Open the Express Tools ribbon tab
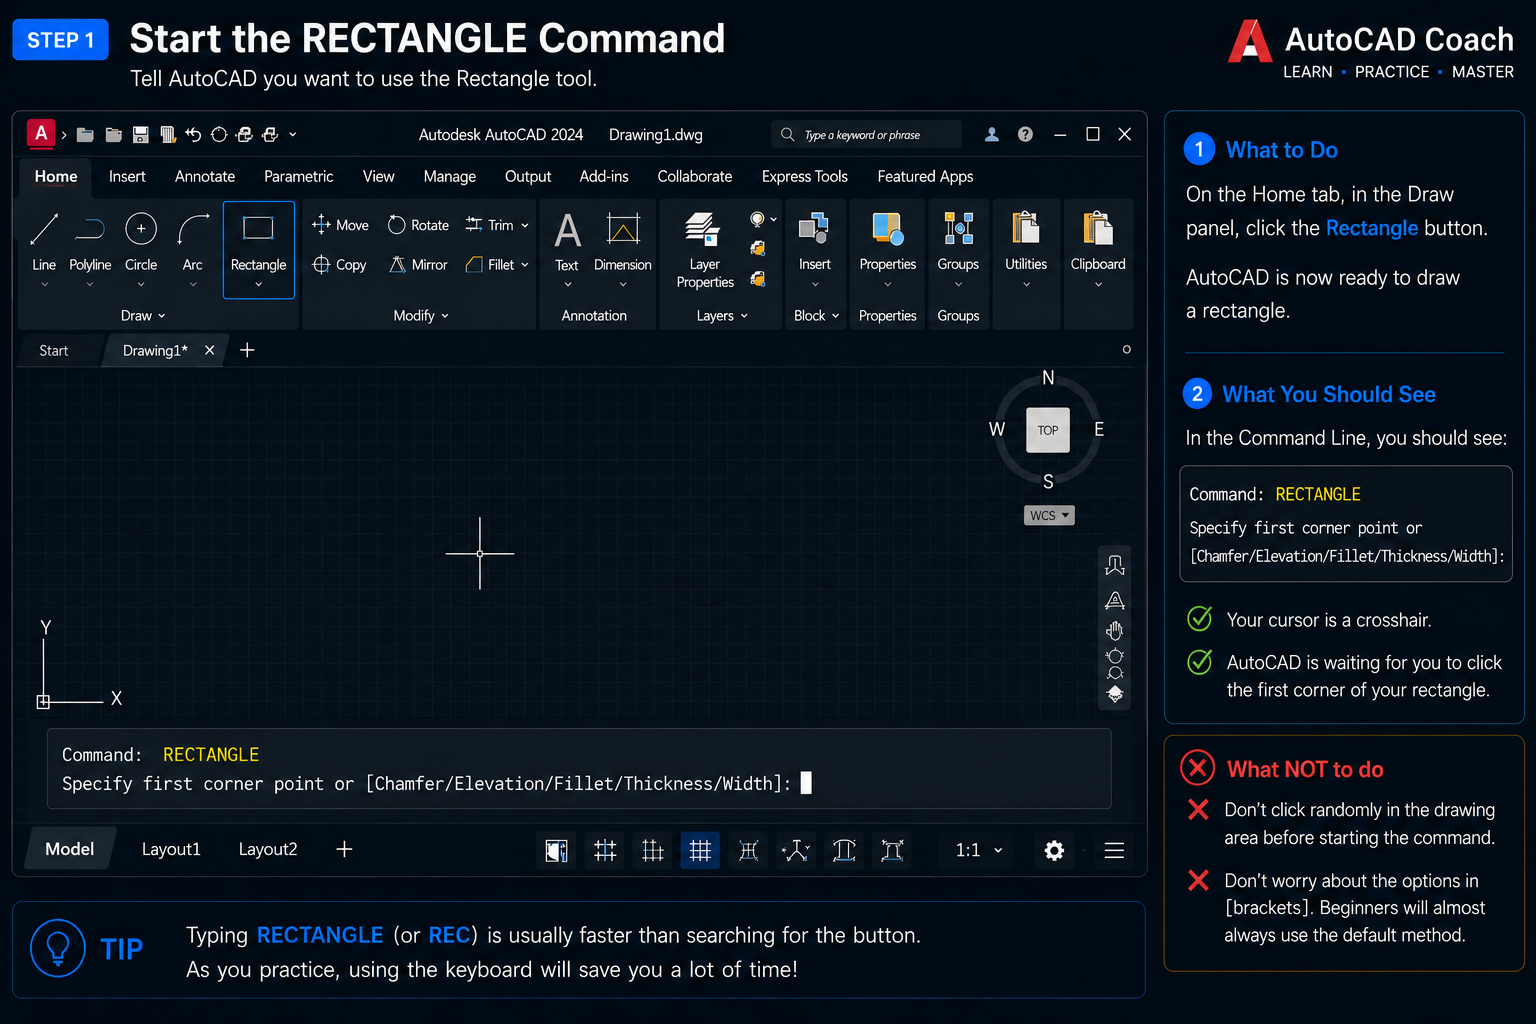Viewport: 1536px width, 1024px height. point(804,176)
